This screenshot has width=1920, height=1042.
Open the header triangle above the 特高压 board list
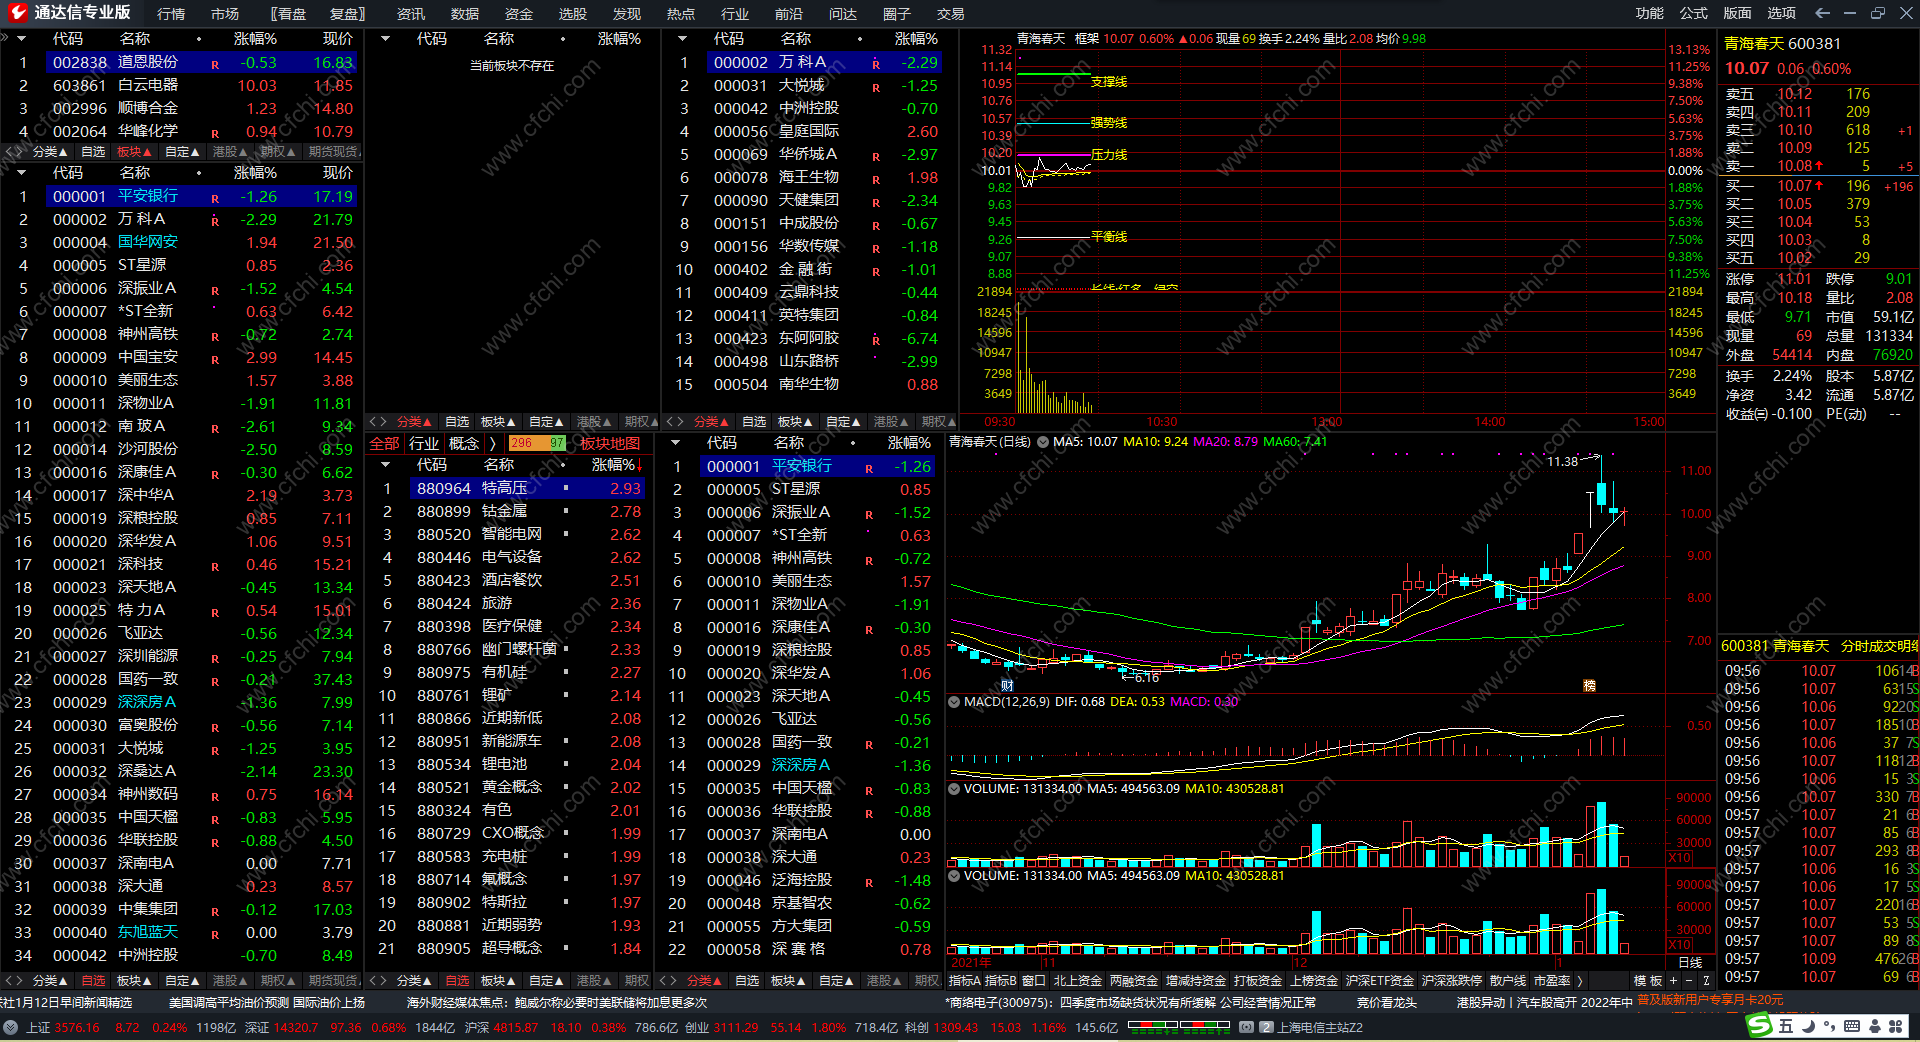tap(385, 465)
